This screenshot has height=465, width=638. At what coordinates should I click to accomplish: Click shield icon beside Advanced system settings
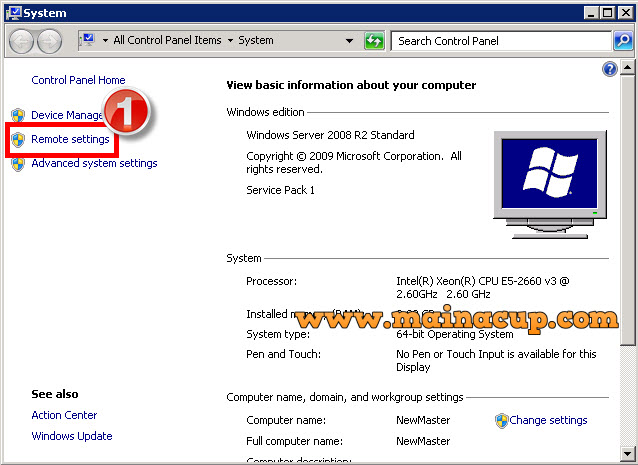[x=18, y=164]
